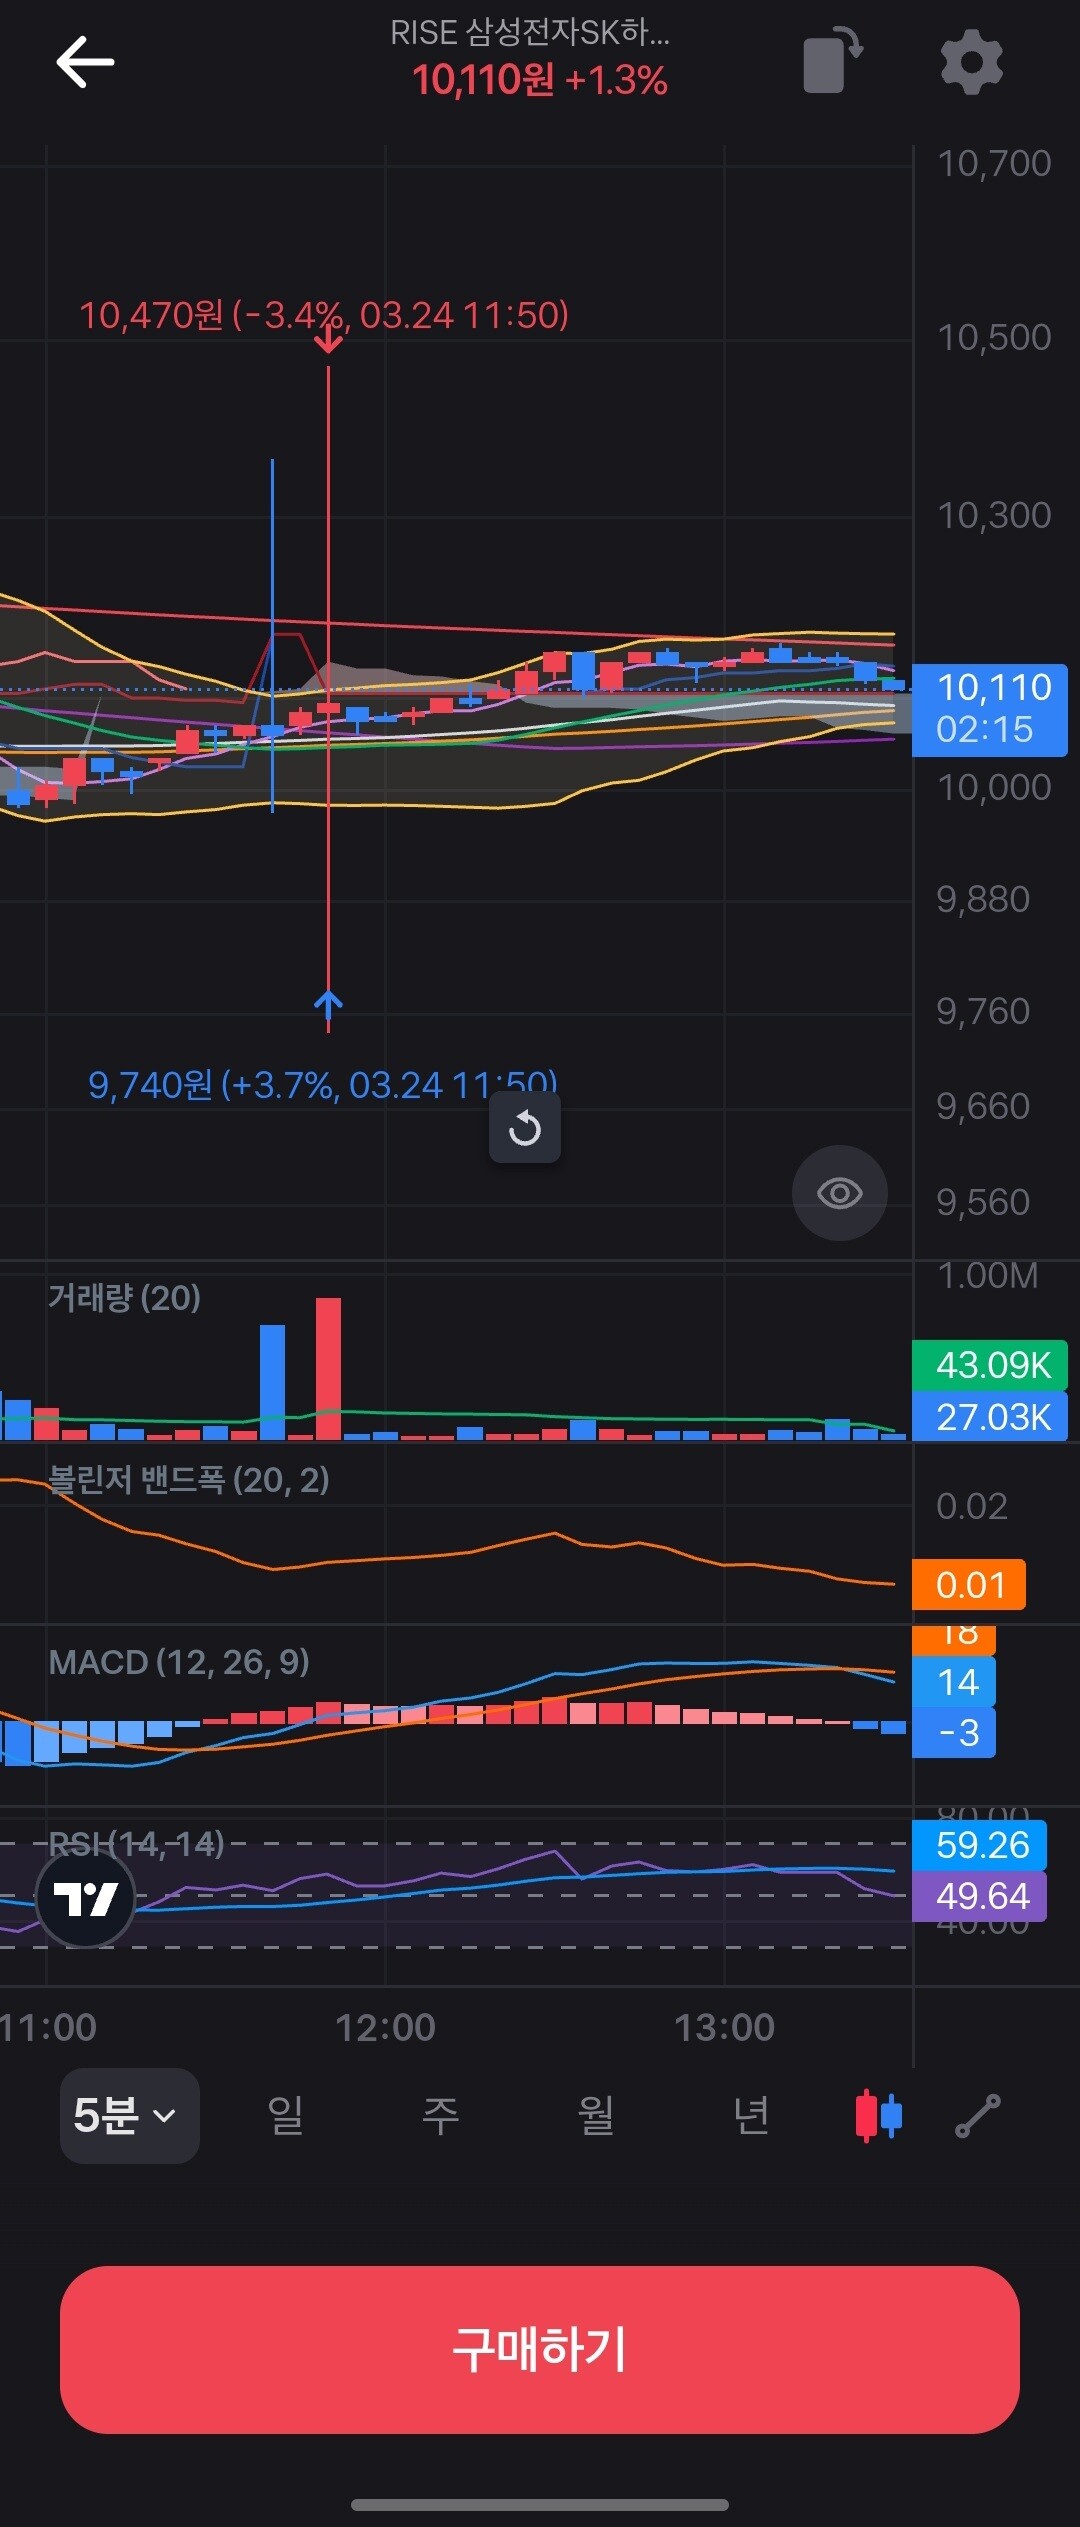Switch to the 주 (weekly) chart tab
Image resolution: width=1080 pixels, height=2527 pixels.
pos(440,2116)
